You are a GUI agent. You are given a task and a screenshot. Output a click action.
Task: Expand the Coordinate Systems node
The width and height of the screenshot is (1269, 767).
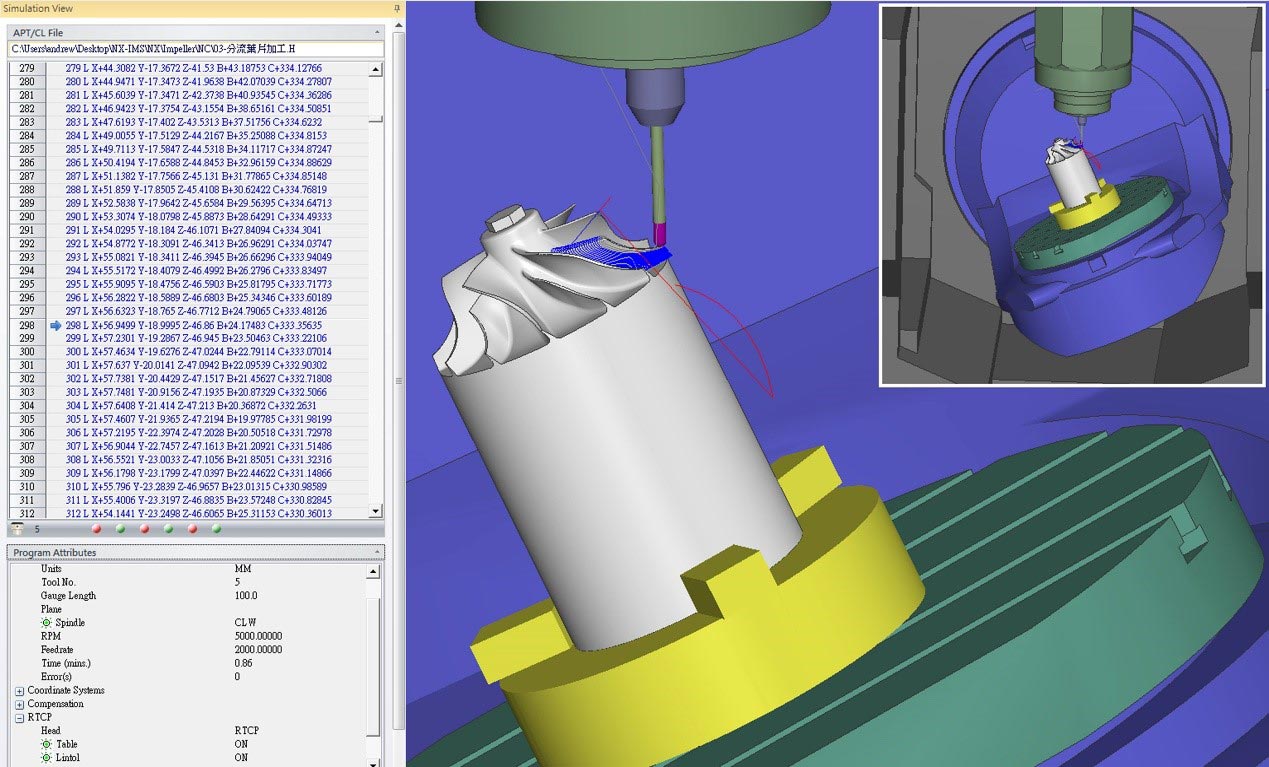pos(20,691)
